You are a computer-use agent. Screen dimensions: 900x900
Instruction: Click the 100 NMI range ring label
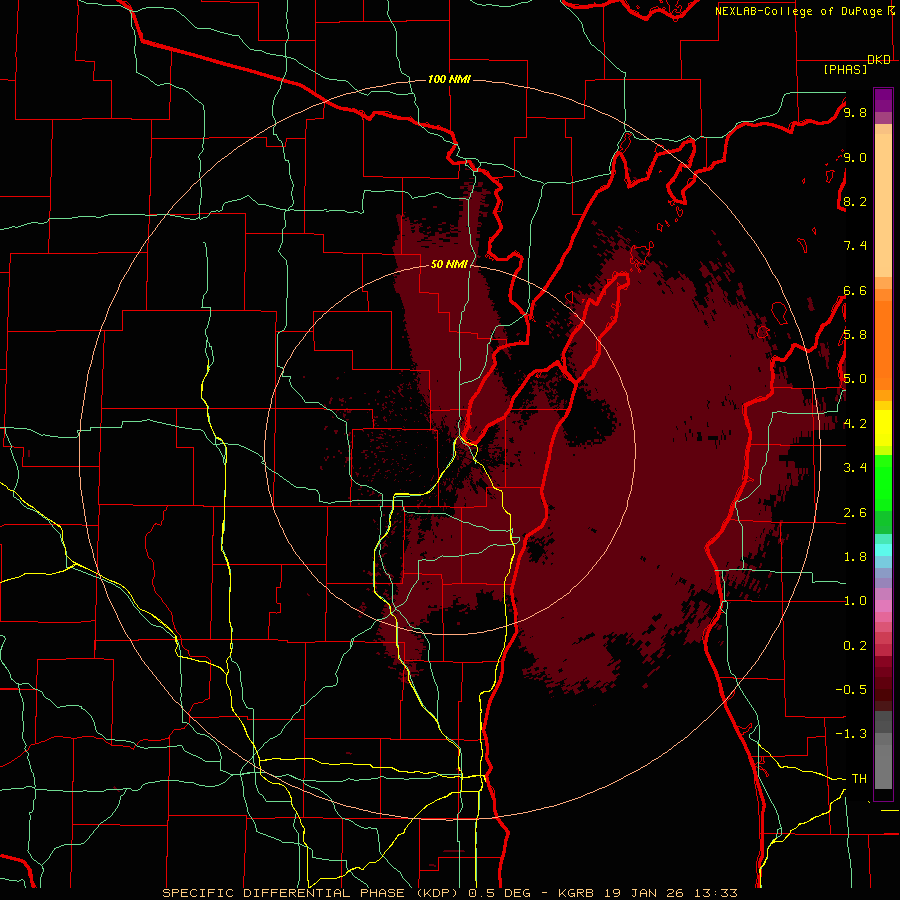[449, 79]
